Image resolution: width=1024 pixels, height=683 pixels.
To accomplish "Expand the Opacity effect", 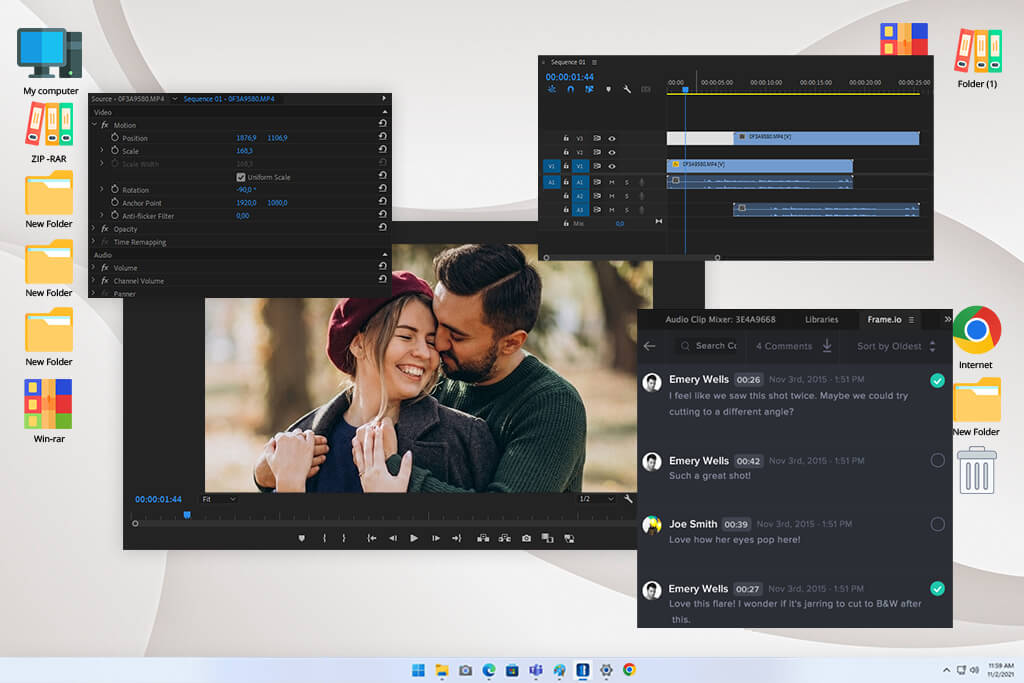I will click(94, 229).
